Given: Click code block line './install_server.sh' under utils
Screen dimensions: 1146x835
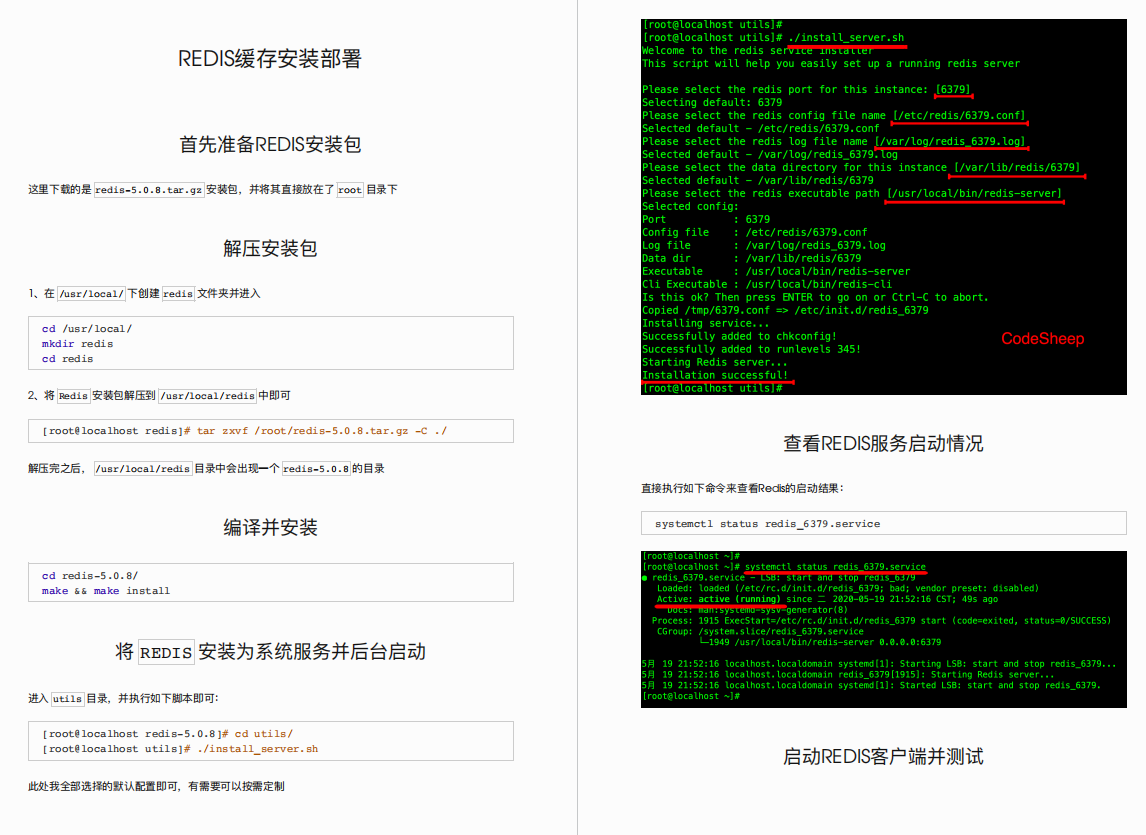Looking at the screenshot, I should coord(180,749).
